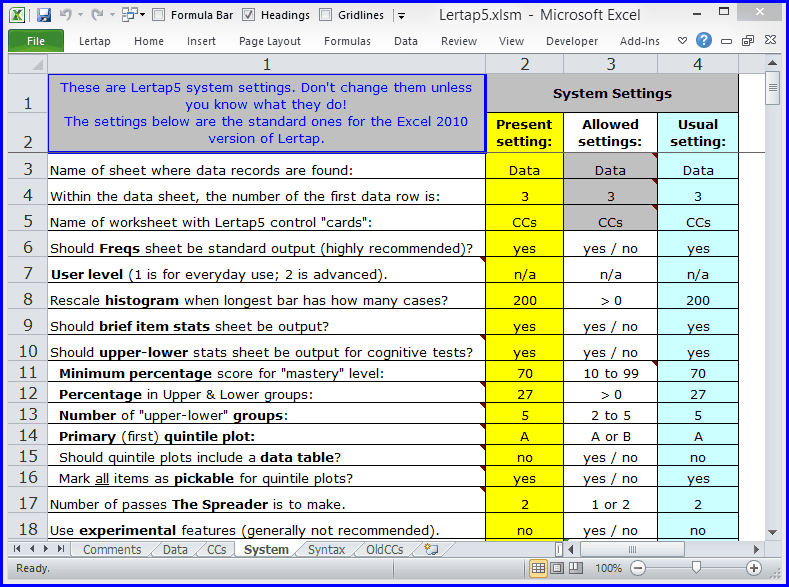Image resolution: width=789 pixels, height=587 pixels.
Task: Open Excel Help question mark icon
Action: pos(704,41)
